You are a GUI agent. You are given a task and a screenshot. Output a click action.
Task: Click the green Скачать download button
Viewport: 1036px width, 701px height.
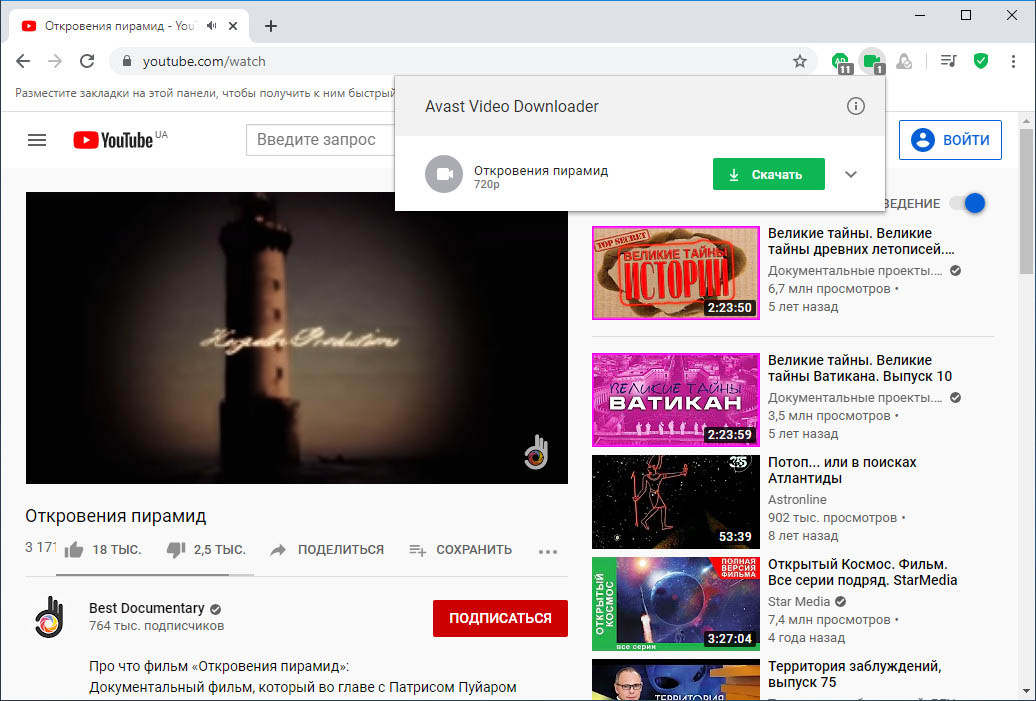point(768,174)
